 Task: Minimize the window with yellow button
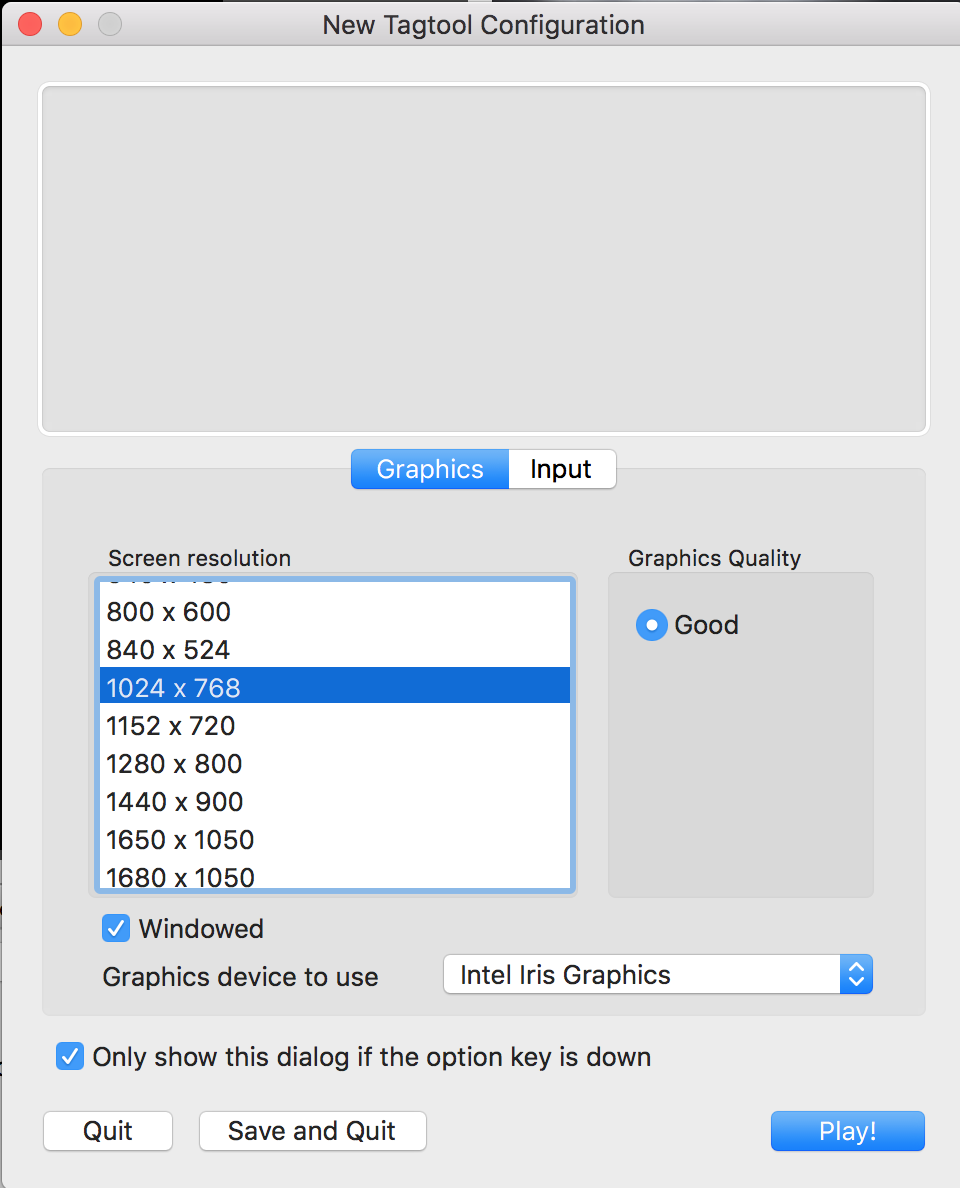[x=70, y=25]
